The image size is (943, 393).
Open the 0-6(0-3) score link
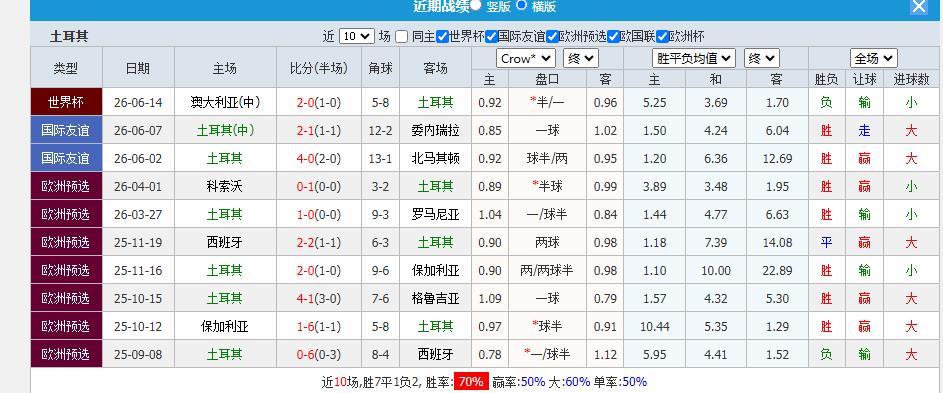click(319, 354)
